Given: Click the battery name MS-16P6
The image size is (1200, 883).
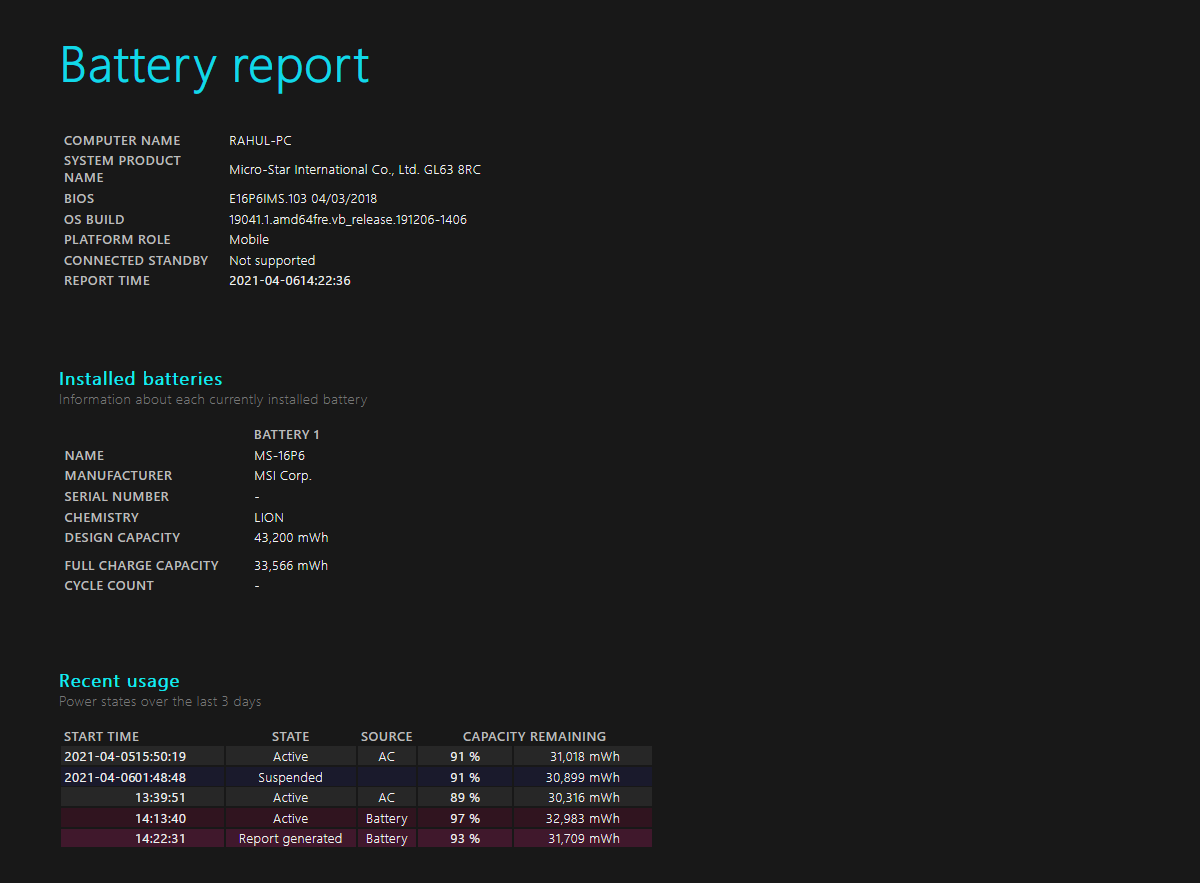Looking at the screenshot, I should tap(279, 456).
